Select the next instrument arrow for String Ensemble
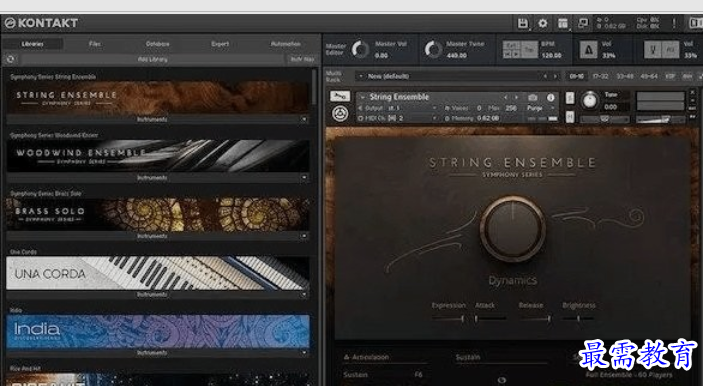The height and width of the screenshot is (386, 703). click(x=516, y=97)
